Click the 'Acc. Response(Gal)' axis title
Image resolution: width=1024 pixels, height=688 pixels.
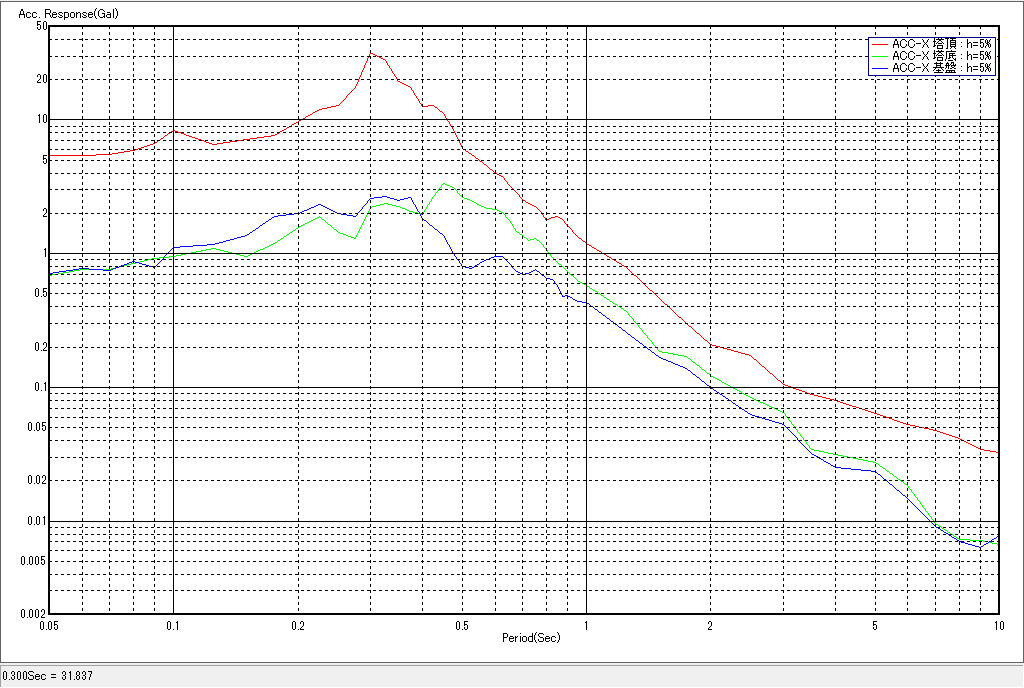pos(62,12)
